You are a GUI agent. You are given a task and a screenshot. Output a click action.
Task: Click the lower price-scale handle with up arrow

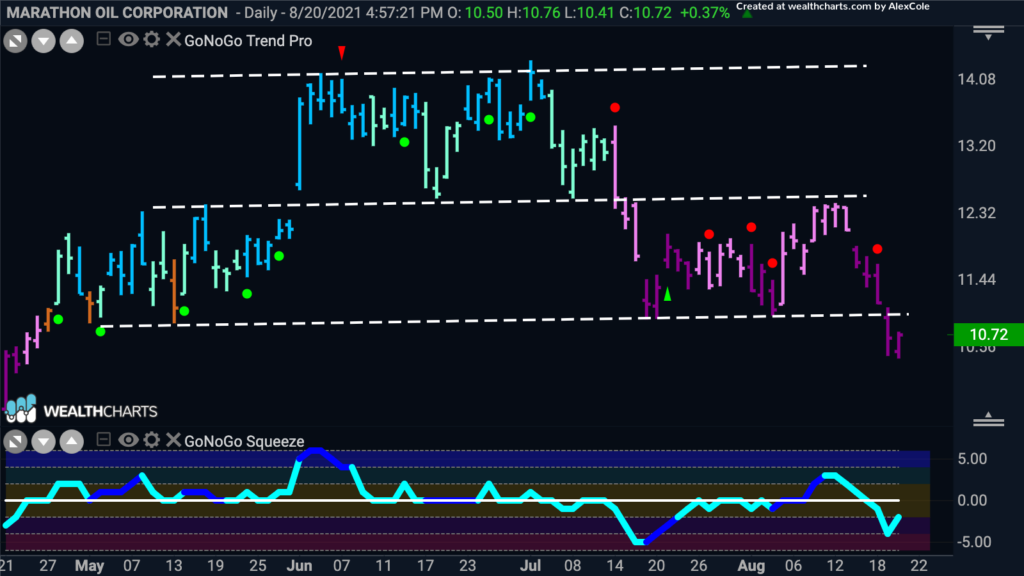(989, 419)
